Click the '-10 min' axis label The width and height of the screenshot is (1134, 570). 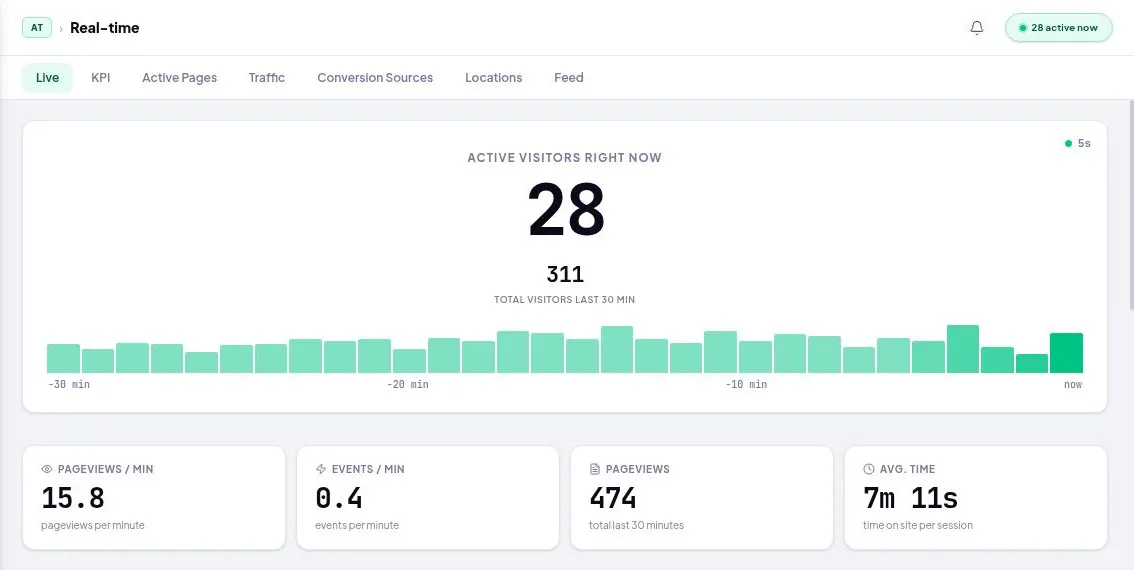746,385
